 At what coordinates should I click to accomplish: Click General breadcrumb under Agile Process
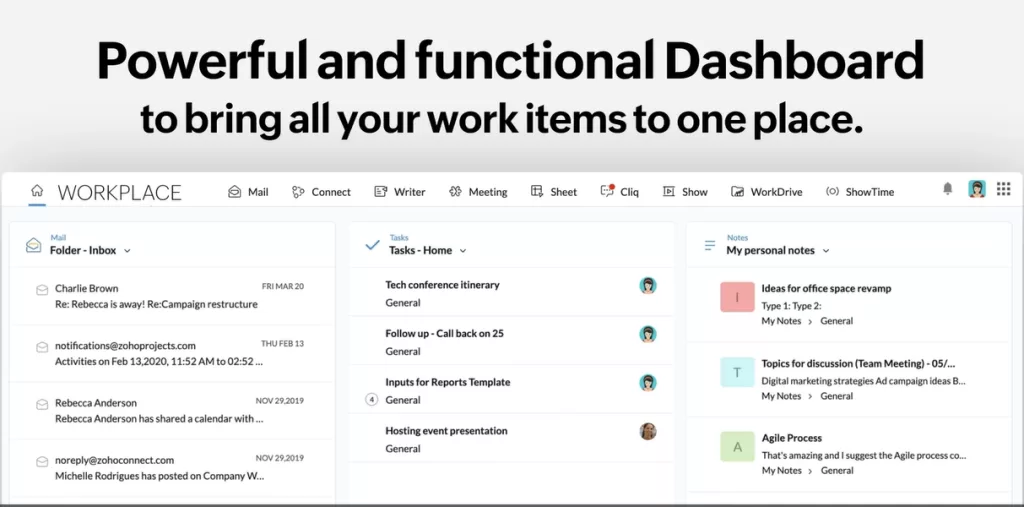837,470
